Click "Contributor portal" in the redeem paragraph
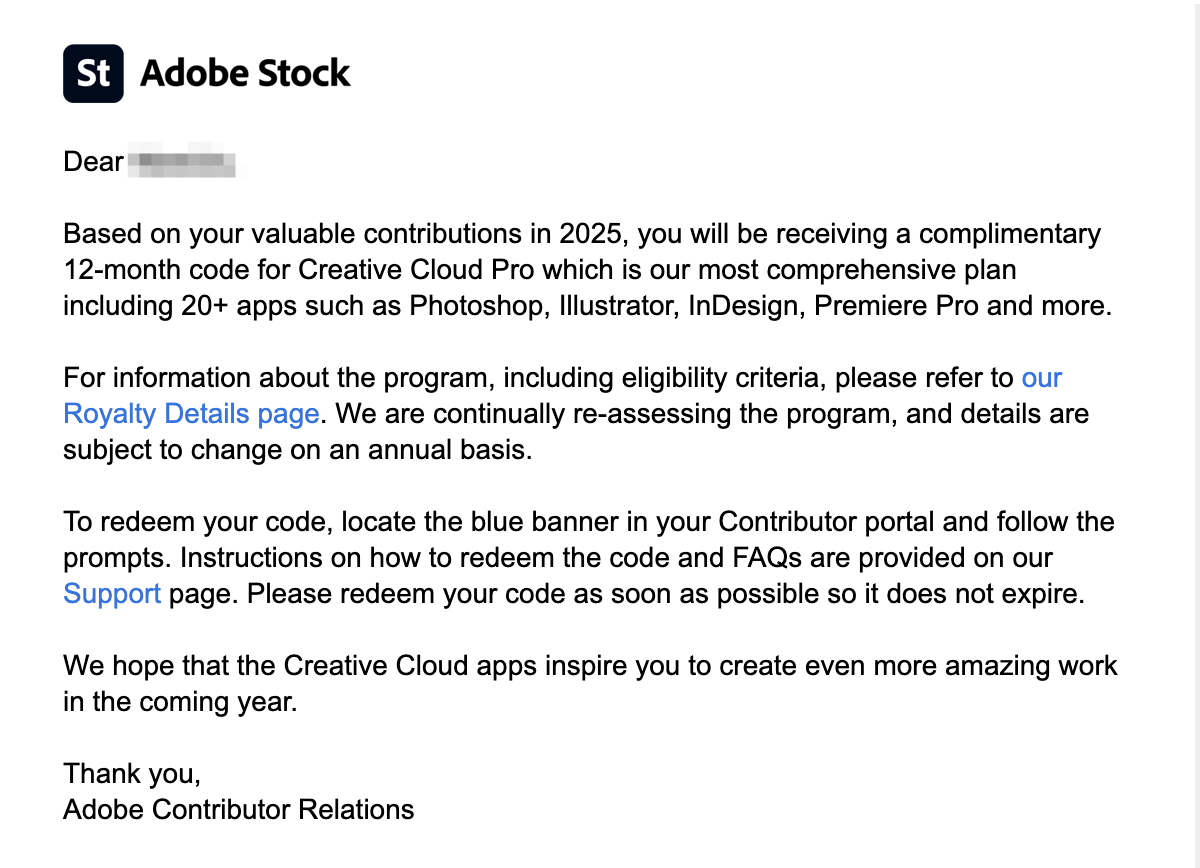The height and width of the screenshot is (868, 1200). pos(847,521)
